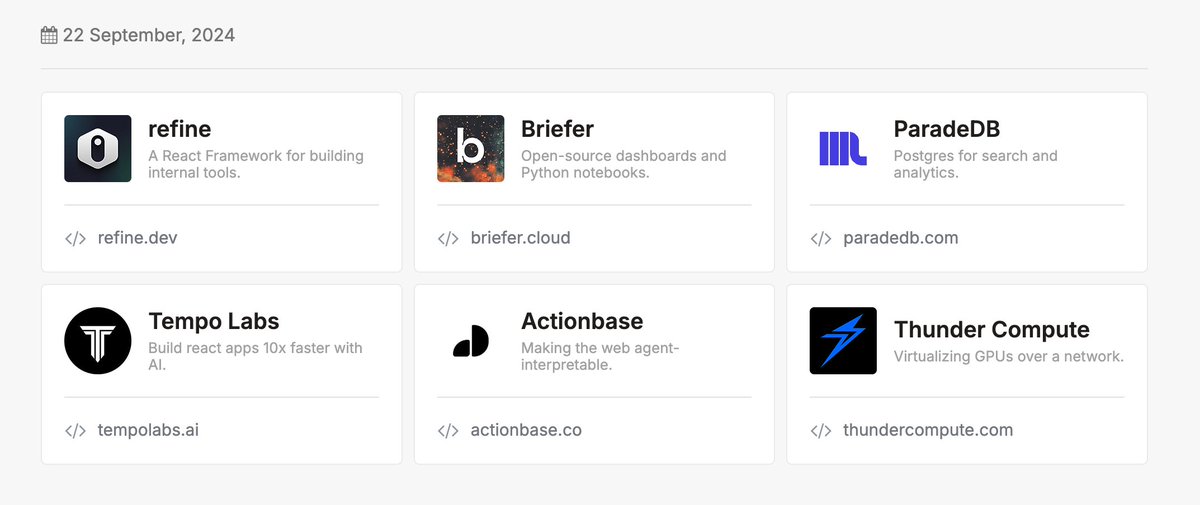This screenshot has height=505, width=1200.
Task: Click the Briefer letter-b logo
Action: click(x=471, y=149)
